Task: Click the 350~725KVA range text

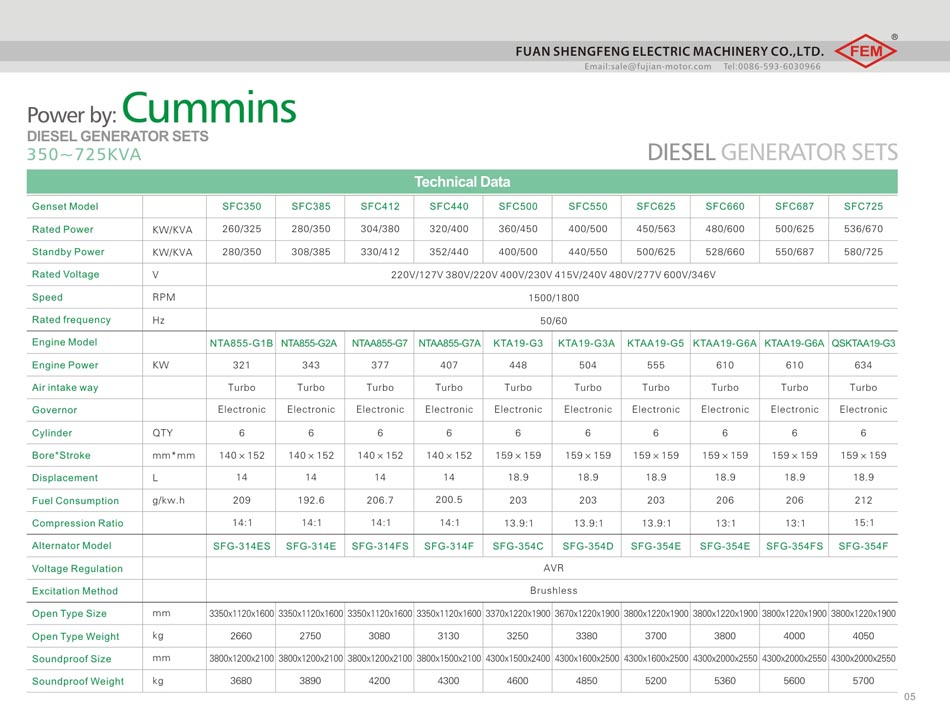Action: click(x=84, y=155)
